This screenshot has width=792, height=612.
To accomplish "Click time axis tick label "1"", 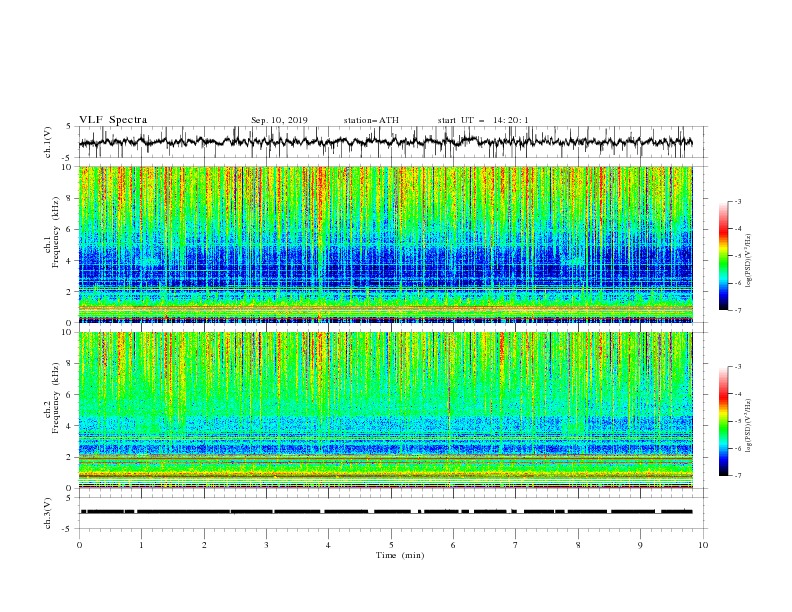I will (x=141, y=545).
